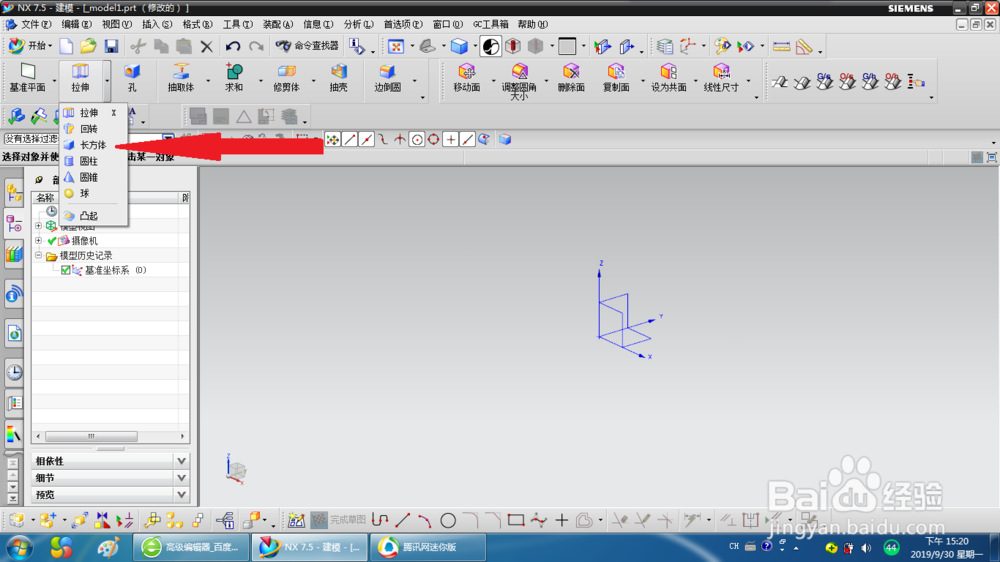The image size is (1000, 562).
Task: Toggle the 基准坐标系 checkbox
Action: click(66, 270)
